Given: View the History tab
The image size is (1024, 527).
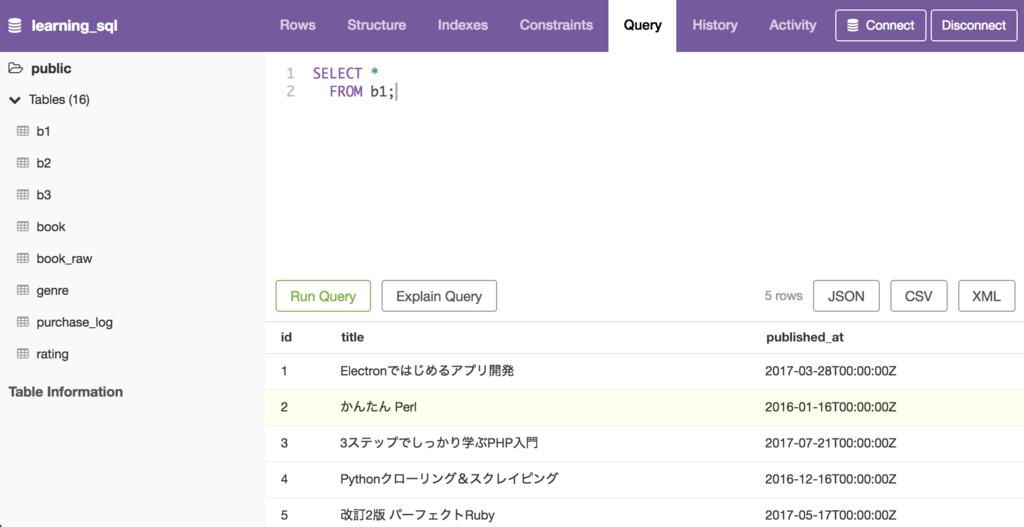Looking at the screenshot, I should tap(714, 25).
